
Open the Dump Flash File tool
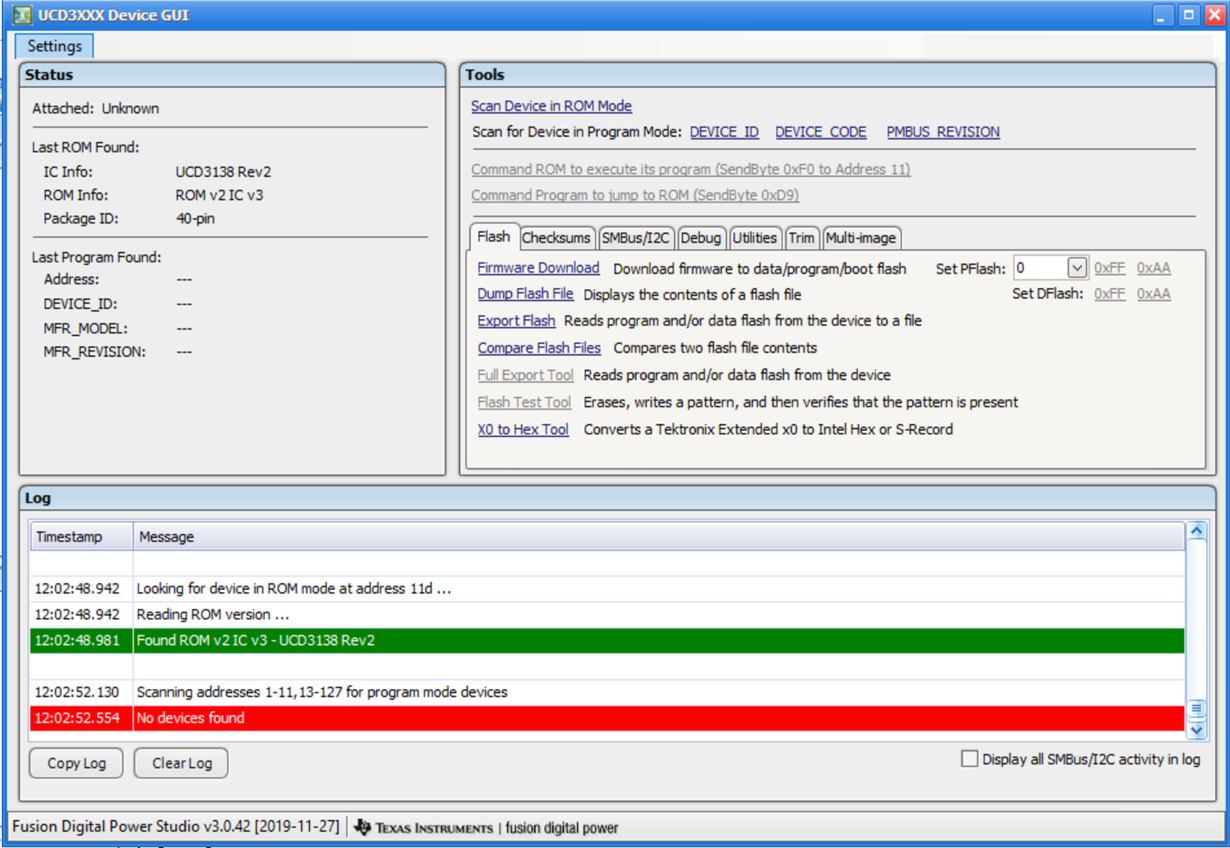click(x=525, y=294)
